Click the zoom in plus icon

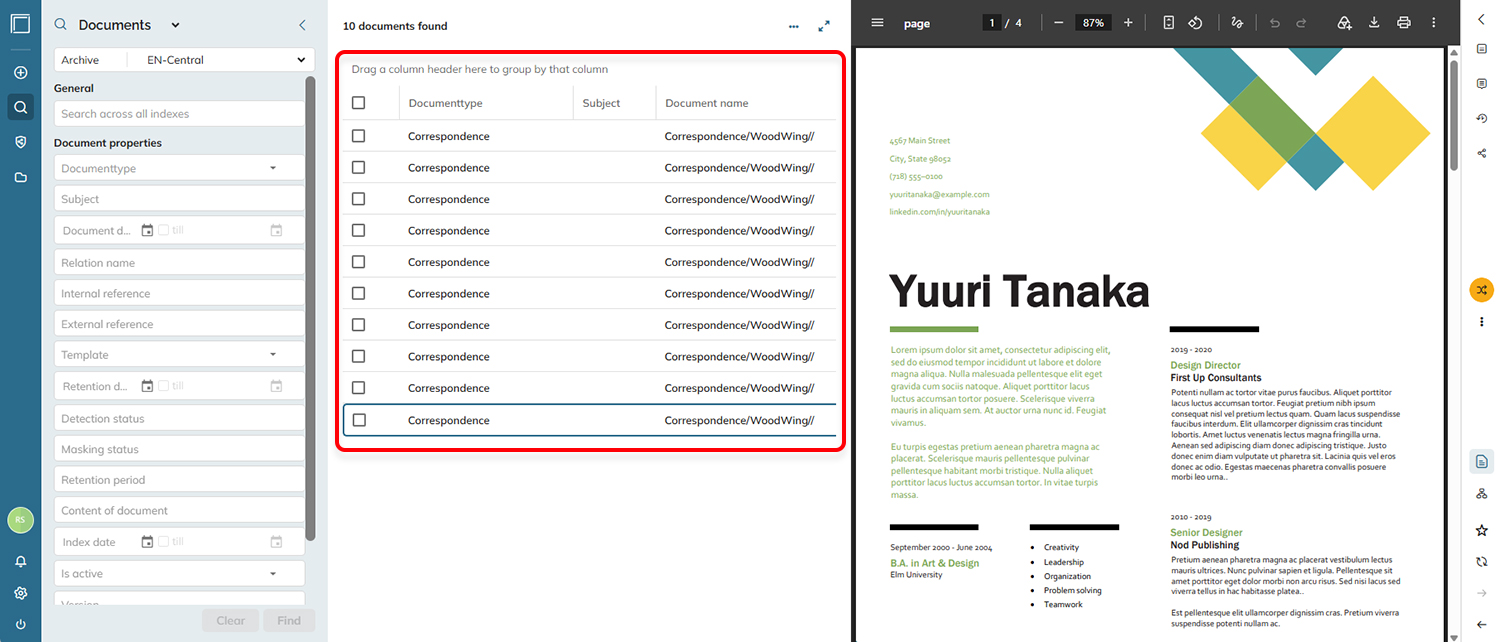click(x=1128, y=22)
